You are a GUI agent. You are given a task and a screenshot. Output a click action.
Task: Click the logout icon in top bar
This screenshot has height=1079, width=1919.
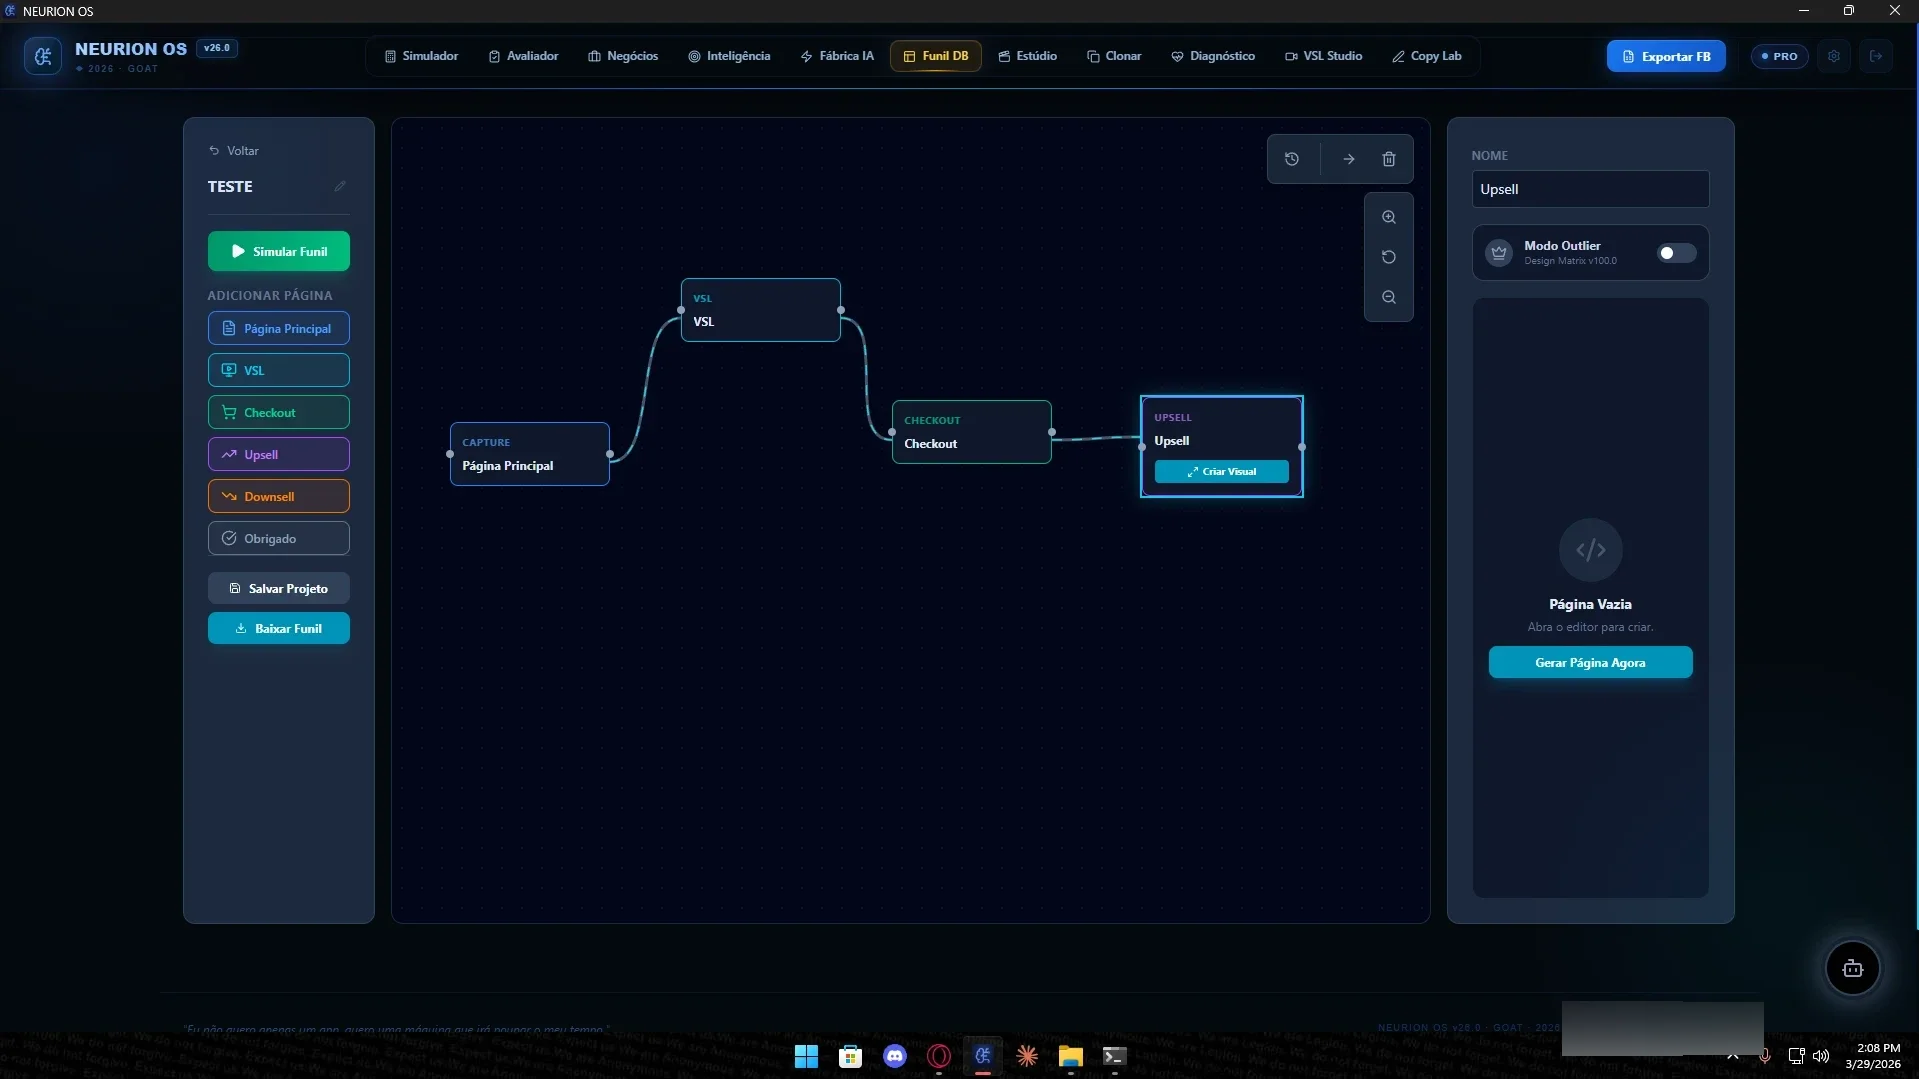[x=1876, y=57]
